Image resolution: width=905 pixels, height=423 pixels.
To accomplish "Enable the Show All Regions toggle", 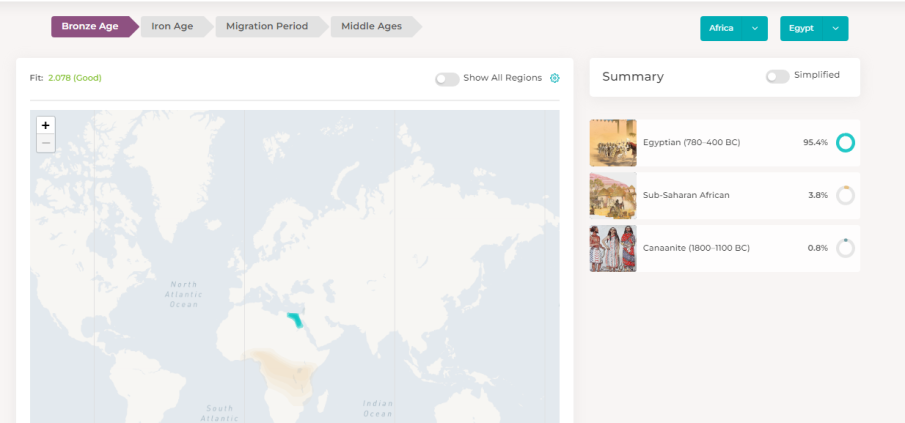I will 447,79.
